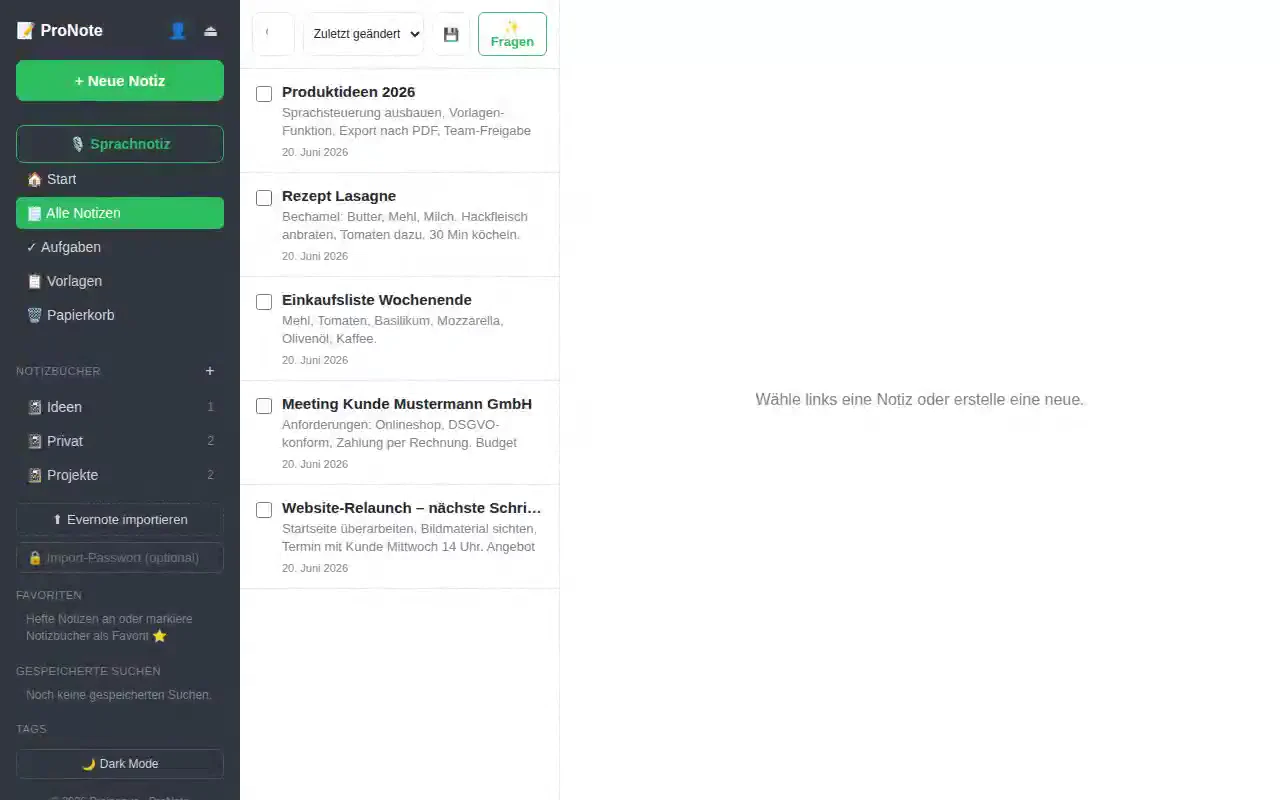Go to Start in the sidebar
This screenshot has width=1280, height=800.
coord(120,179)
